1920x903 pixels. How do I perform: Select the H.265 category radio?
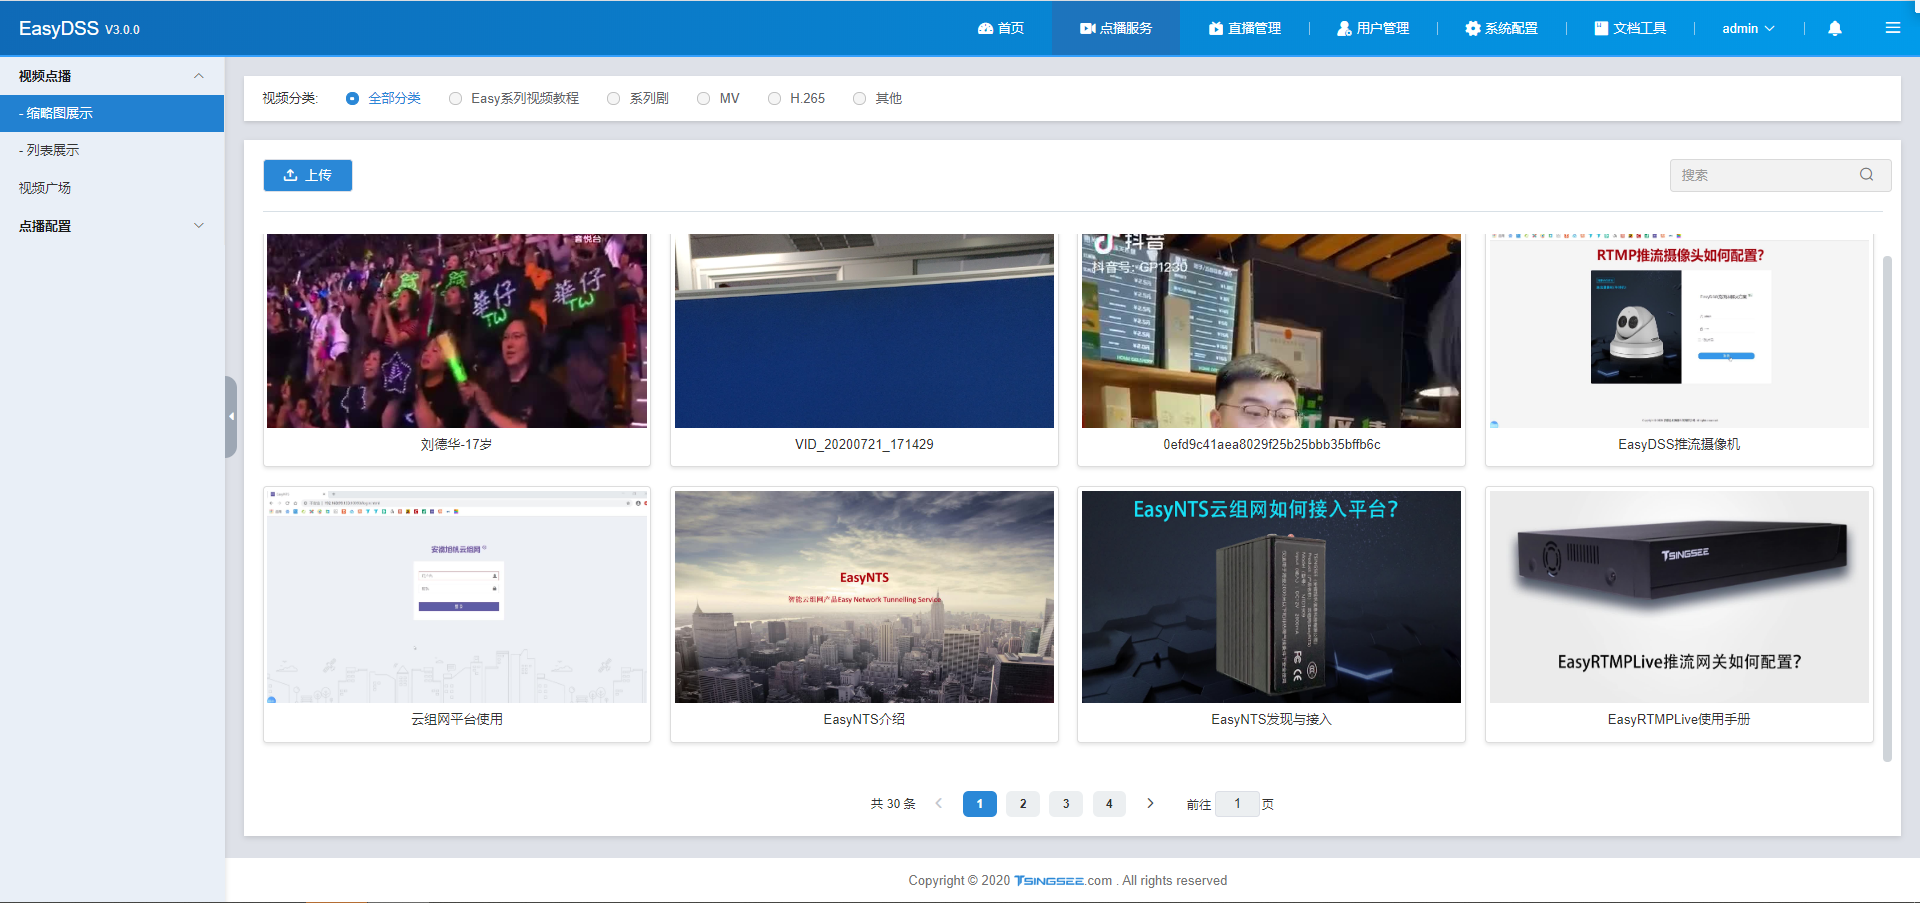pos(774,98)
